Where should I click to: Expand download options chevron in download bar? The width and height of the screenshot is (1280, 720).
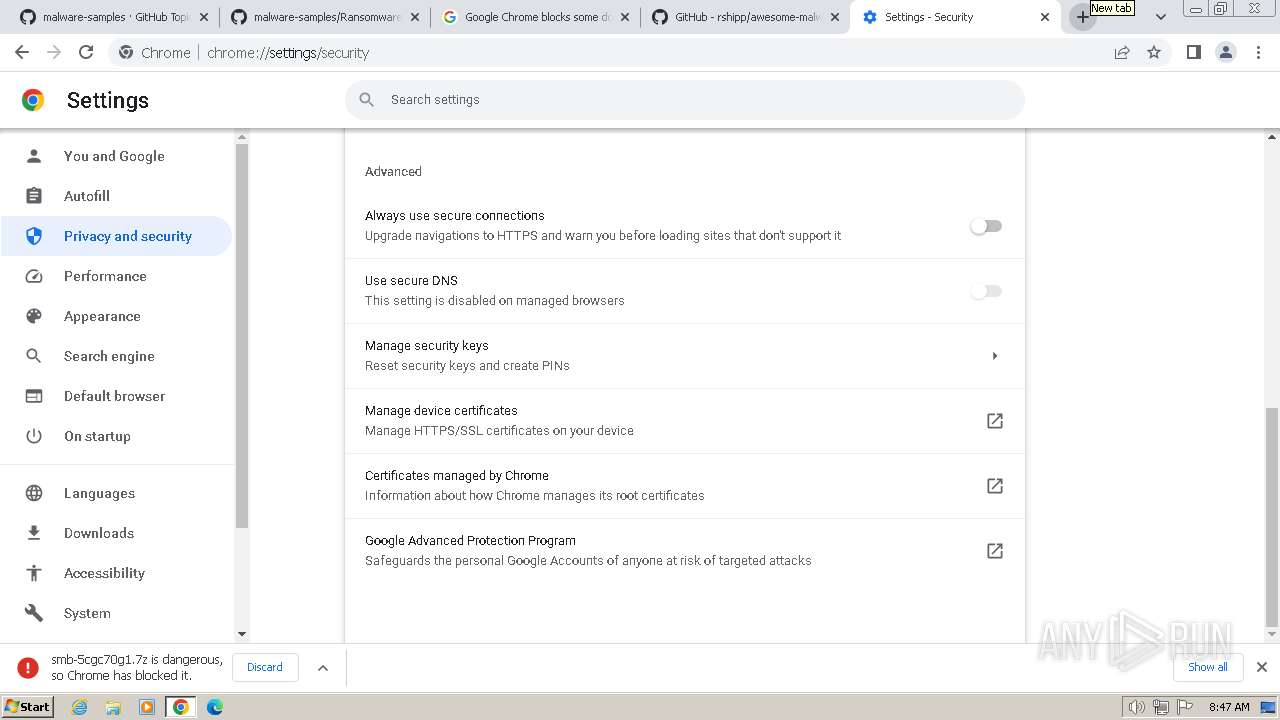(x=323, y=668)
